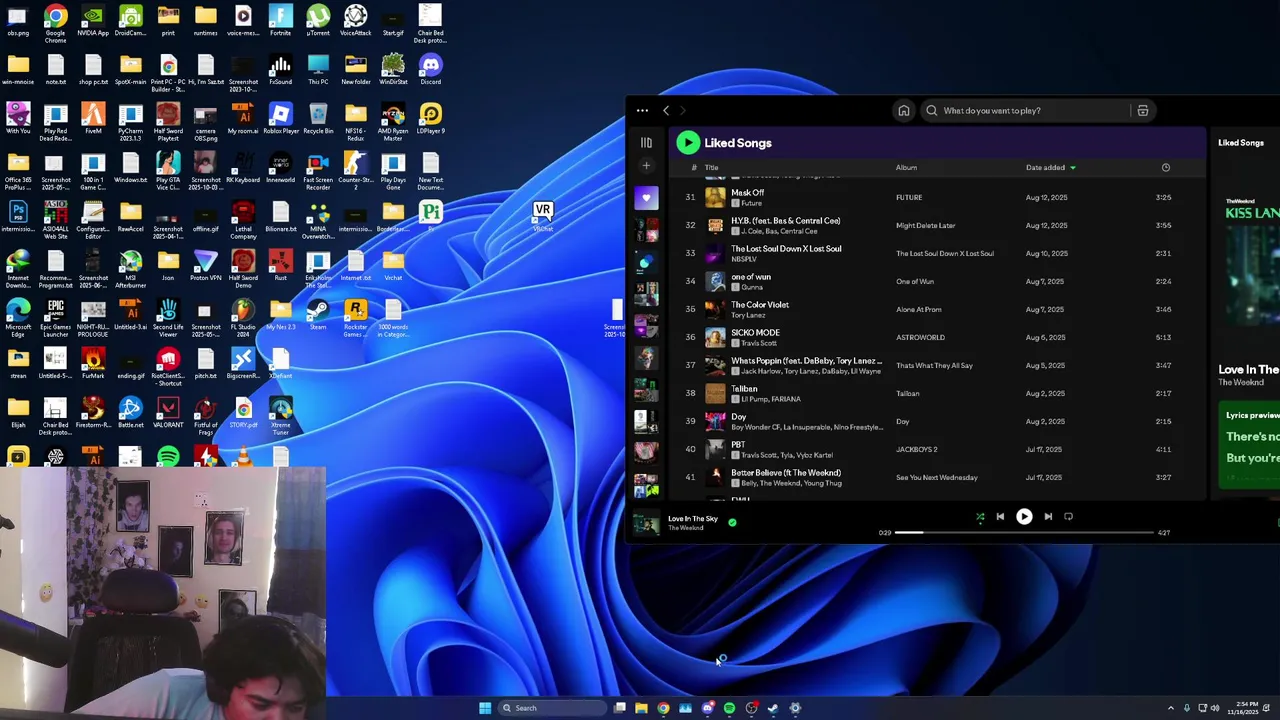1280x720 pixels.
Task: Click now playing album art thumbnail
Action: (646, 523)
